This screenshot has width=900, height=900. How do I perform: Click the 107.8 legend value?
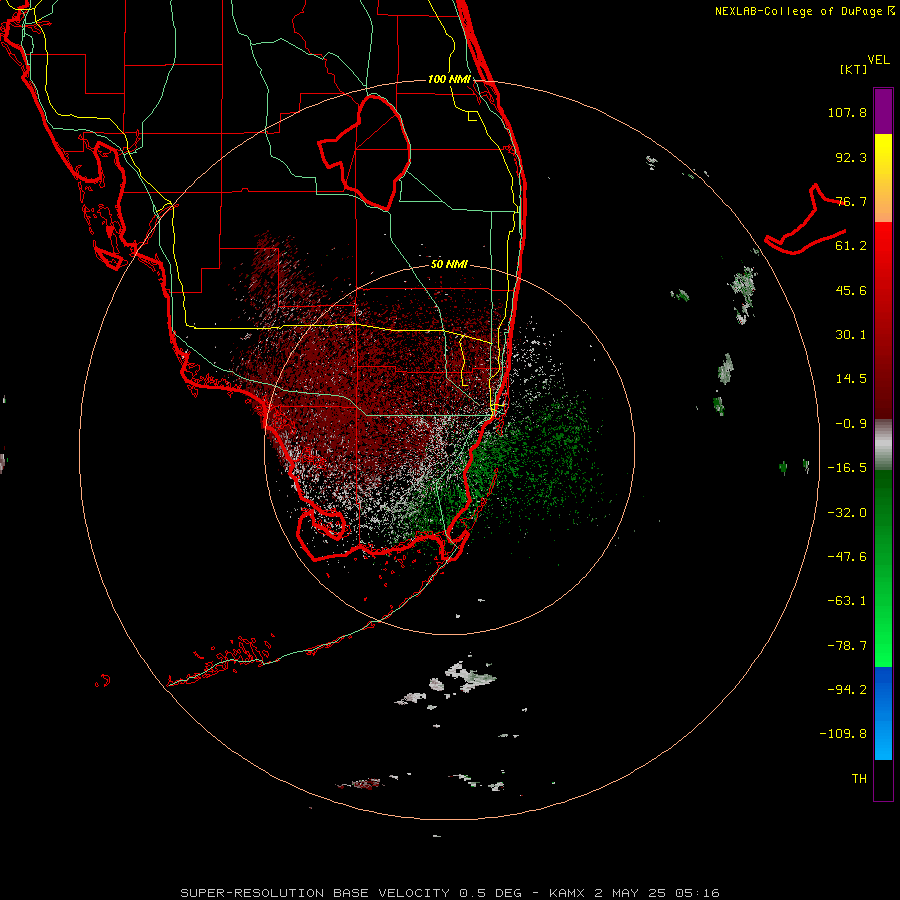click(x=847, y=112)
